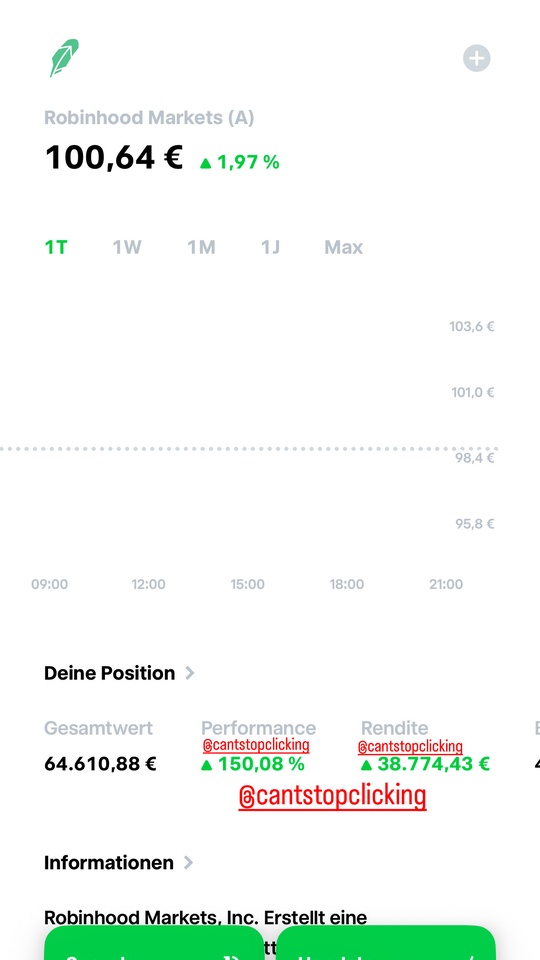
Task: Open Deine Position chevron arrow
Action: click(190, 673)
